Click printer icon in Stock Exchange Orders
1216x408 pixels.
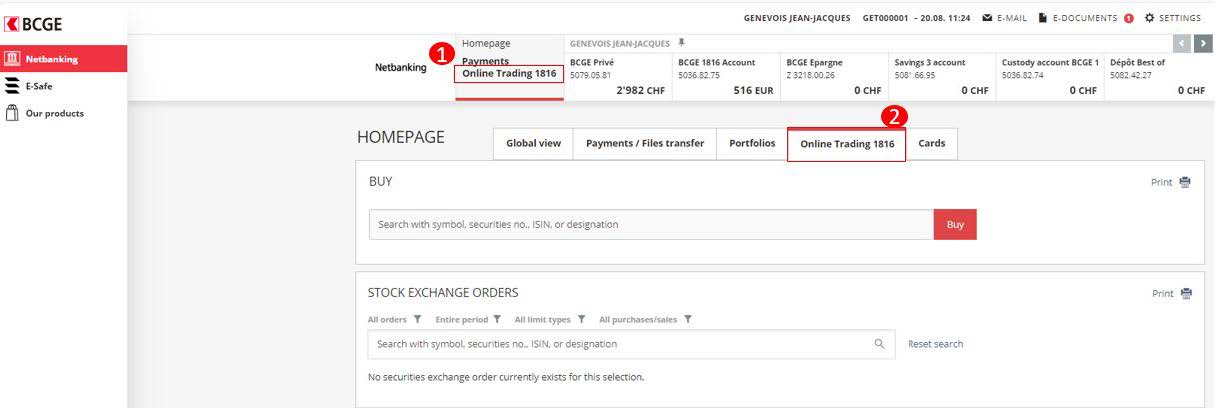(1187, 294)
